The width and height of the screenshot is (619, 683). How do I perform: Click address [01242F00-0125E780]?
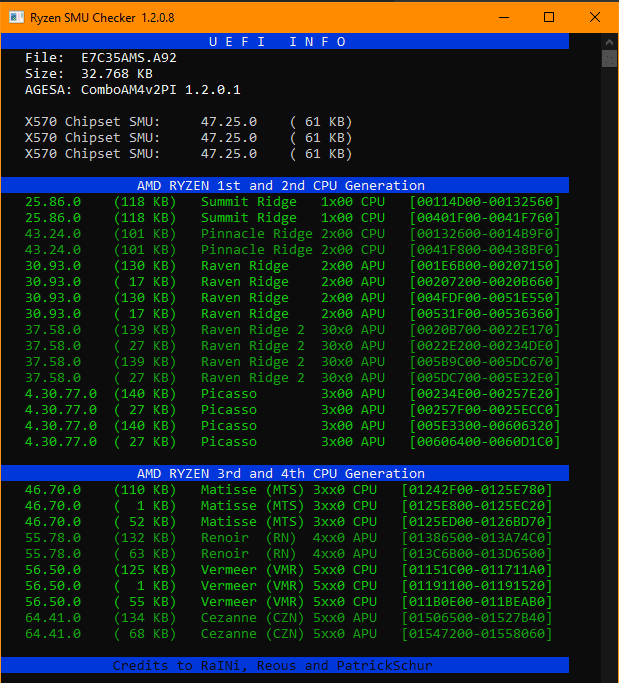(x=477, y=490)
